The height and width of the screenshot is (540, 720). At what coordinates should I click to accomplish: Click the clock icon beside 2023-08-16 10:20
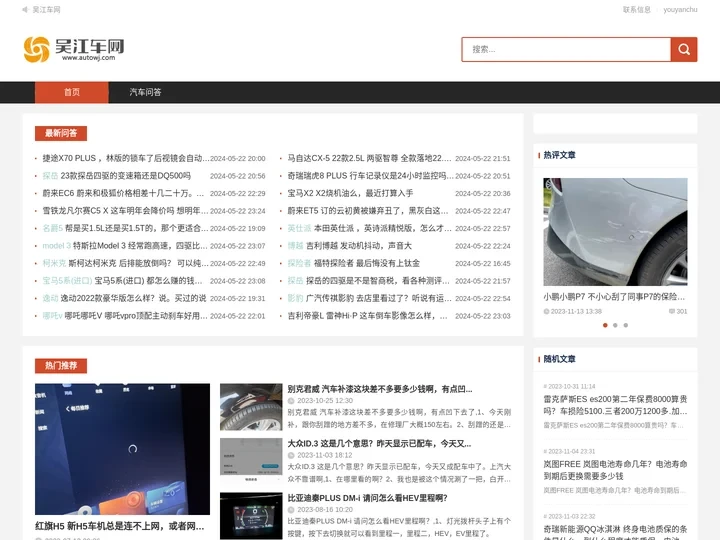tap(291, 510)
